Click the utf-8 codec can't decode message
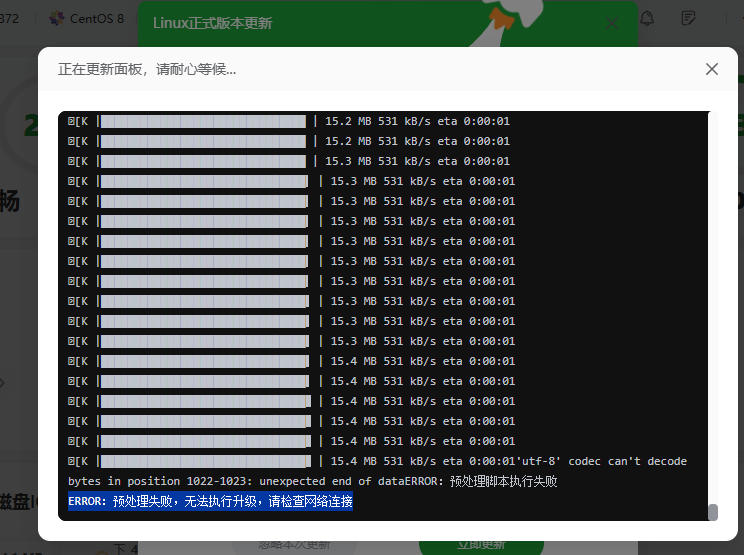Image resolution: width=744 pixels, height=555 pixels. click(x=601, y=461)
